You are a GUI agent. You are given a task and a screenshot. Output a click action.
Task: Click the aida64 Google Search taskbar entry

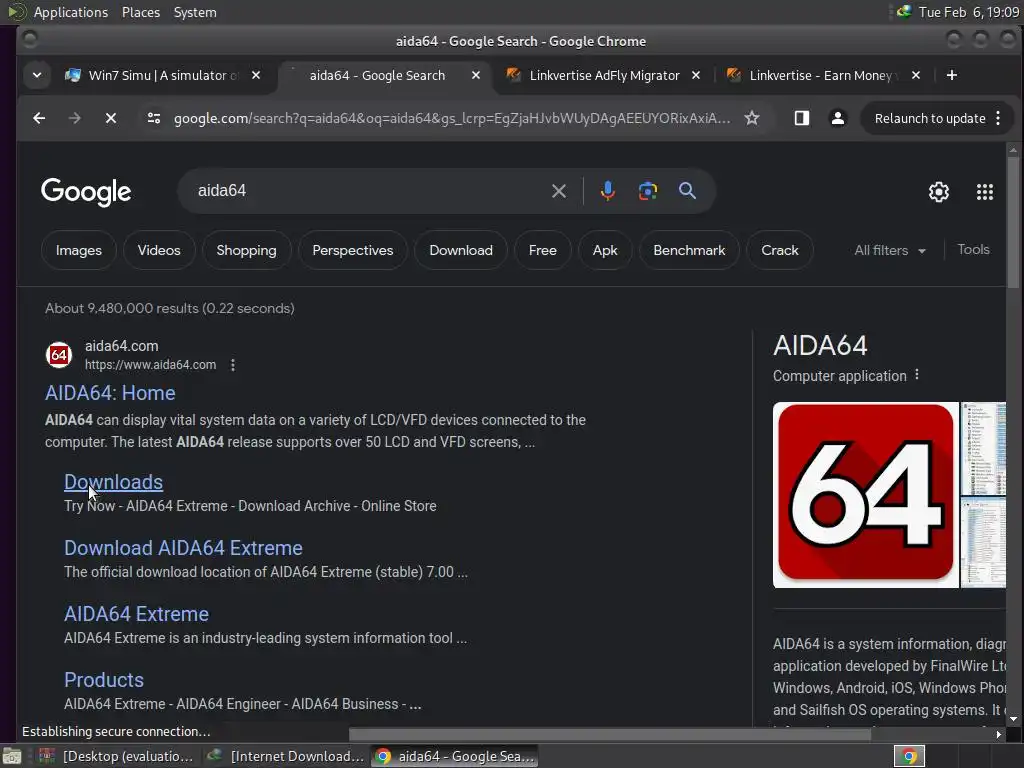pyautogui.click(x=455, y=756)
